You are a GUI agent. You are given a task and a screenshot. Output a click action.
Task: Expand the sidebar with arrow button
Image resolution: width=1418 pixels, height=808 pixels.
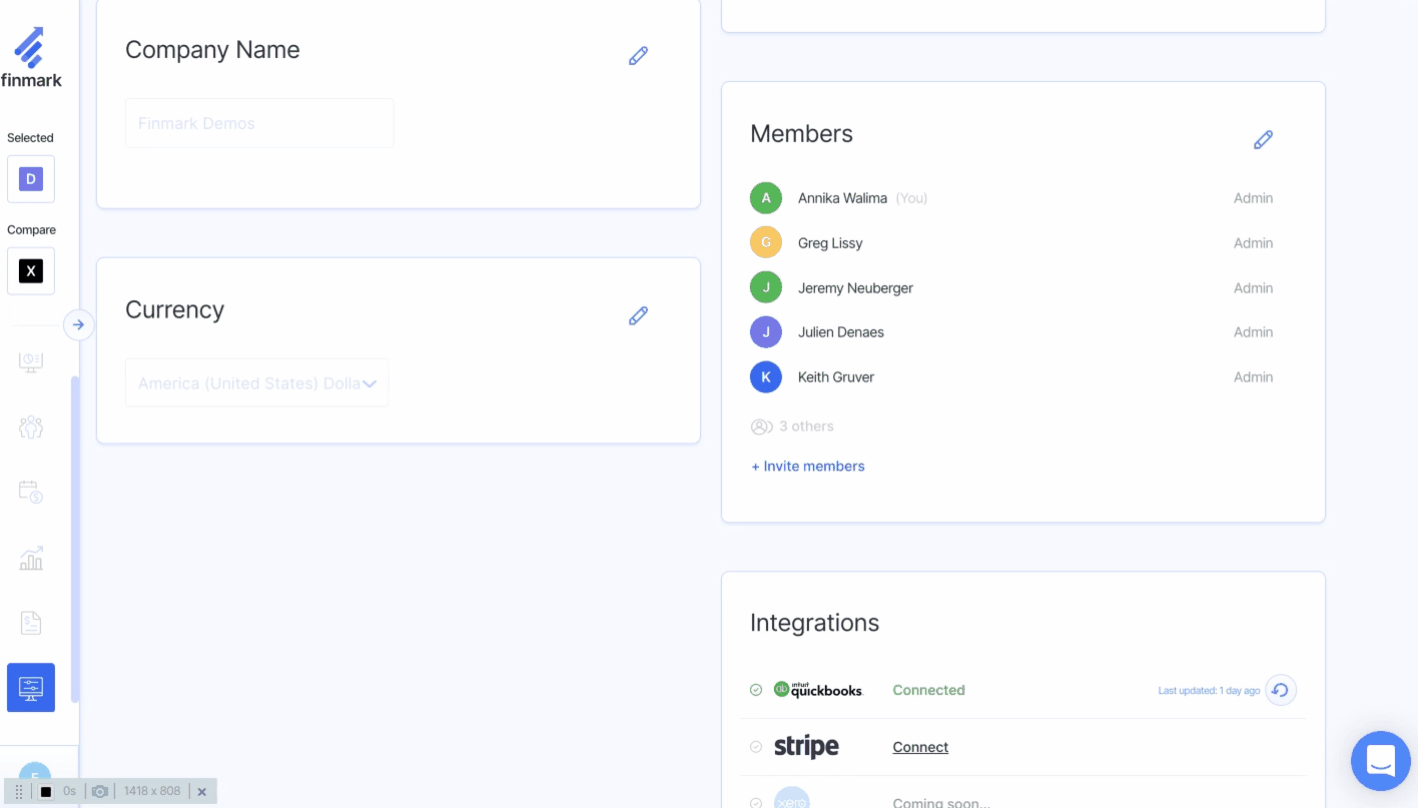[78, 325]
